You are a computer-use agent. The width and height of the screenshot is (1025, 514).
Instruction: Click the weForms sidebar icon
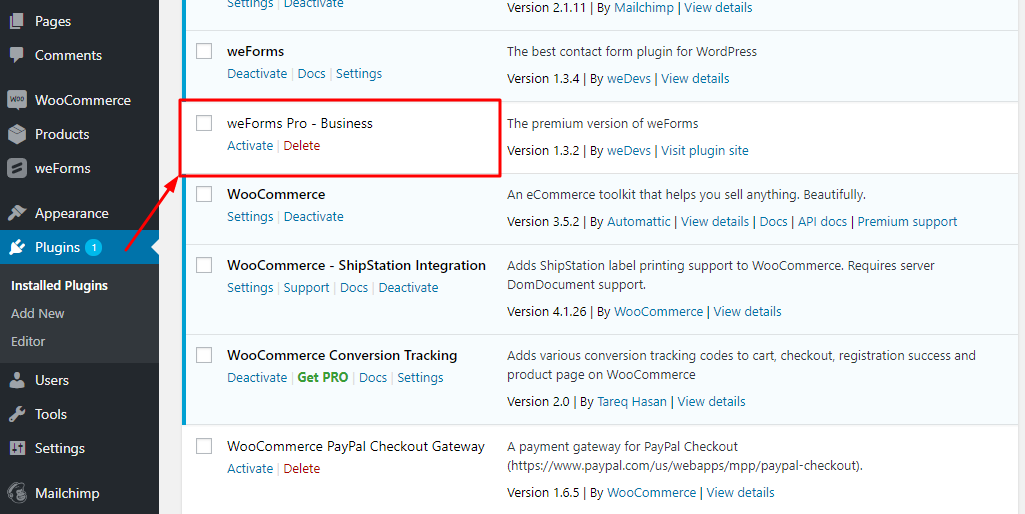[17, 168]
